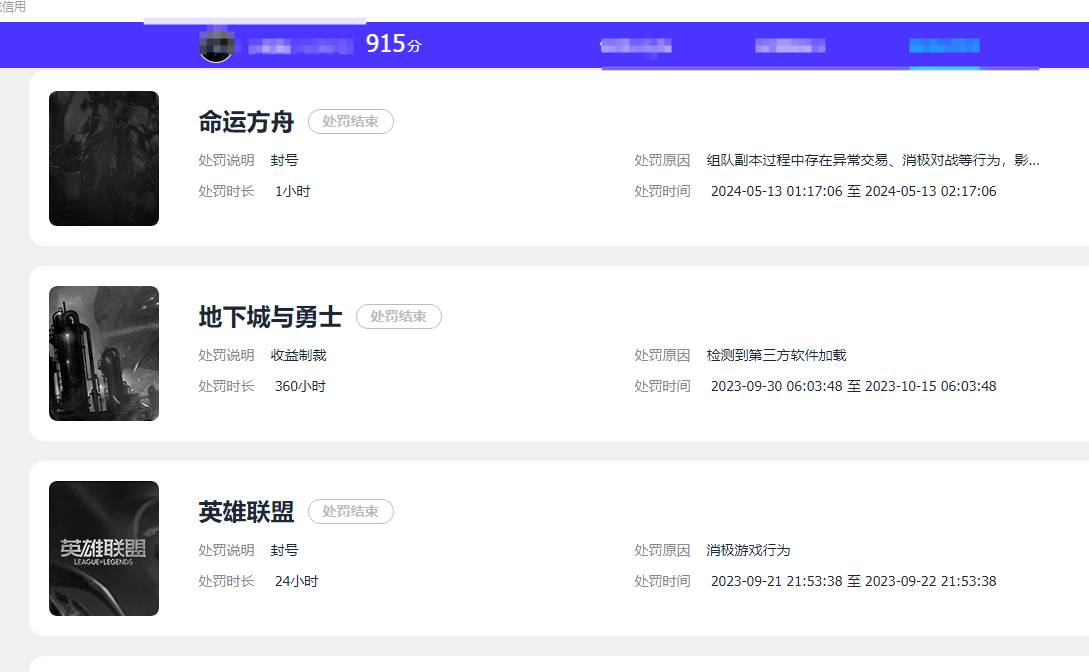
Task: Select the highlighted rightmost navigation tab
Action: coord(943,45)
